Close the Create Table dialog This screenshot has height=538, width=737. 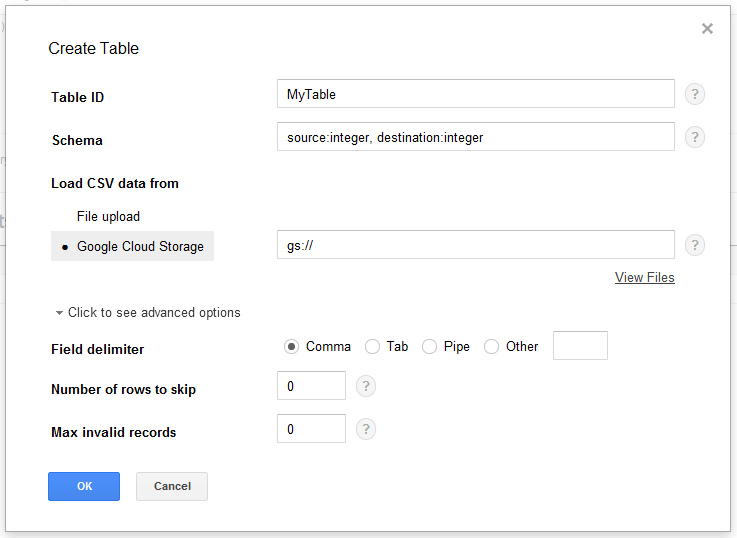(707, 29)
